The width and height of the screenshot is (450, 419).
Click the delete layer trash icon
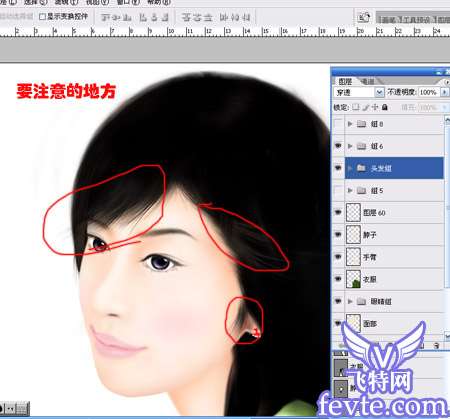tap(436, 346)
